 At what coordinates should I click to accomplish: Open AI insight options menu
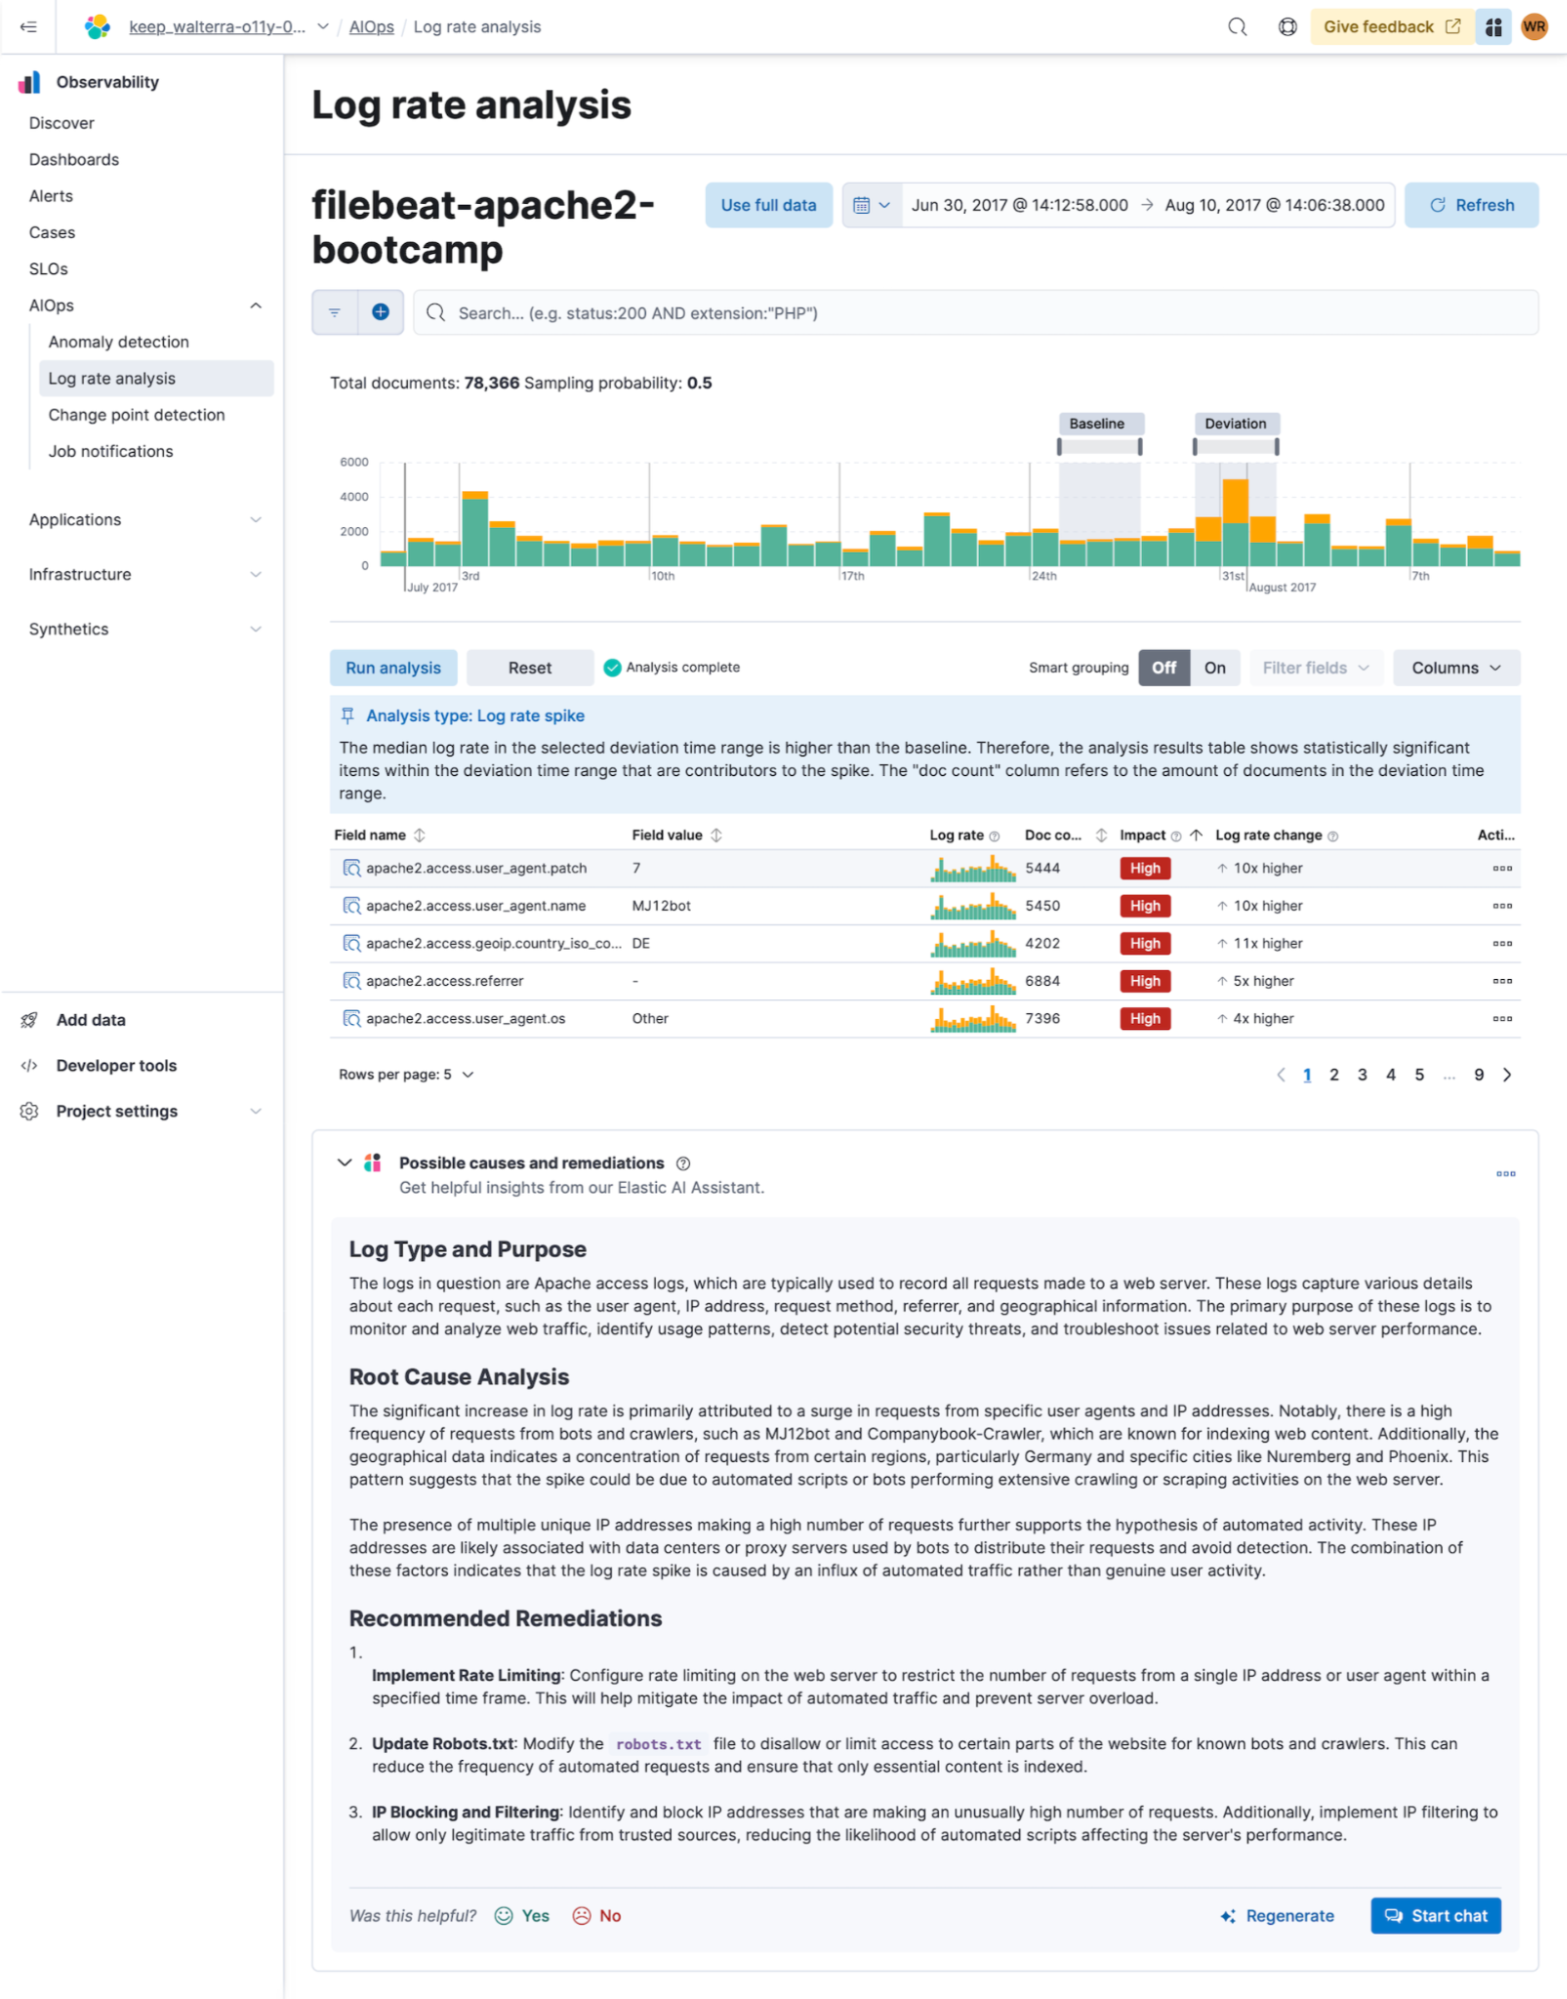tap(1505, 1174)
